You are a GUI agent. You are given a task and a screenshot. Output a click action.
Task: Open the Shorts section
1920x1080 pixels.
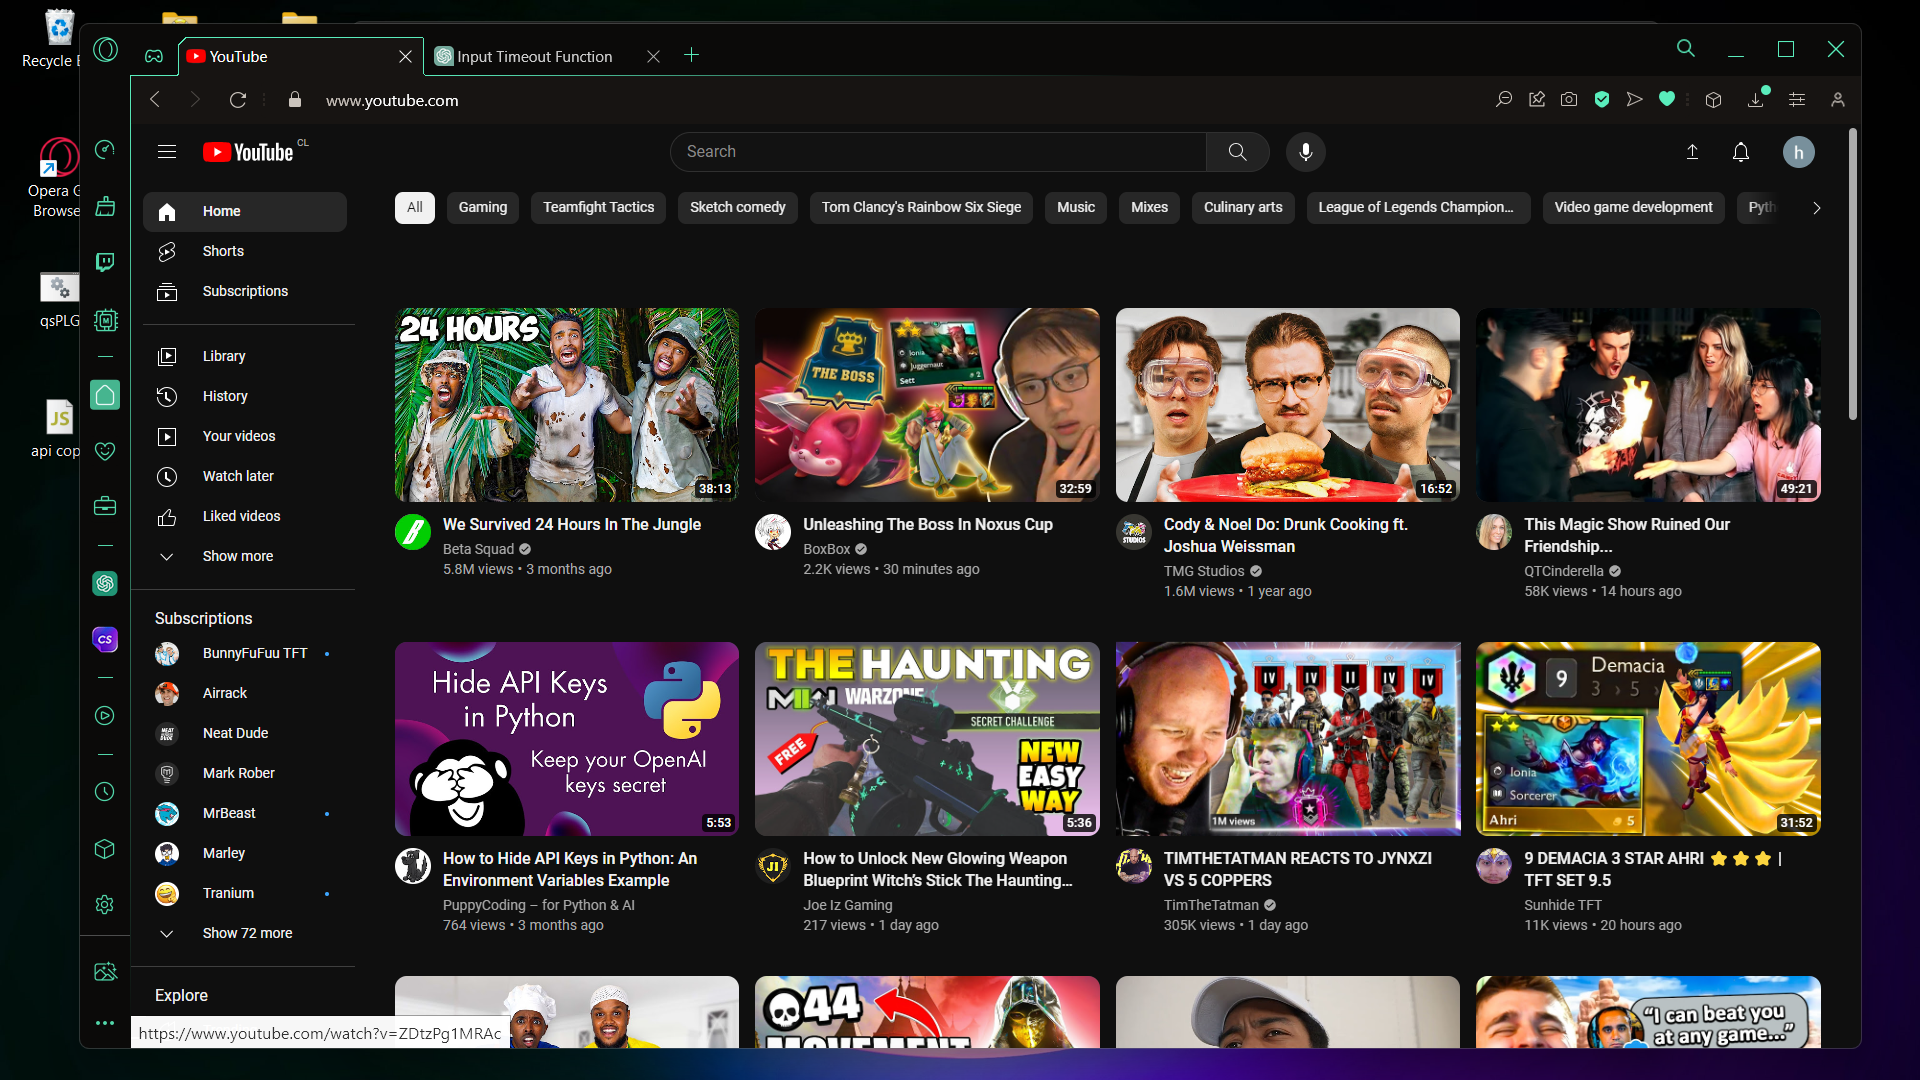click(x=223, y=251)
